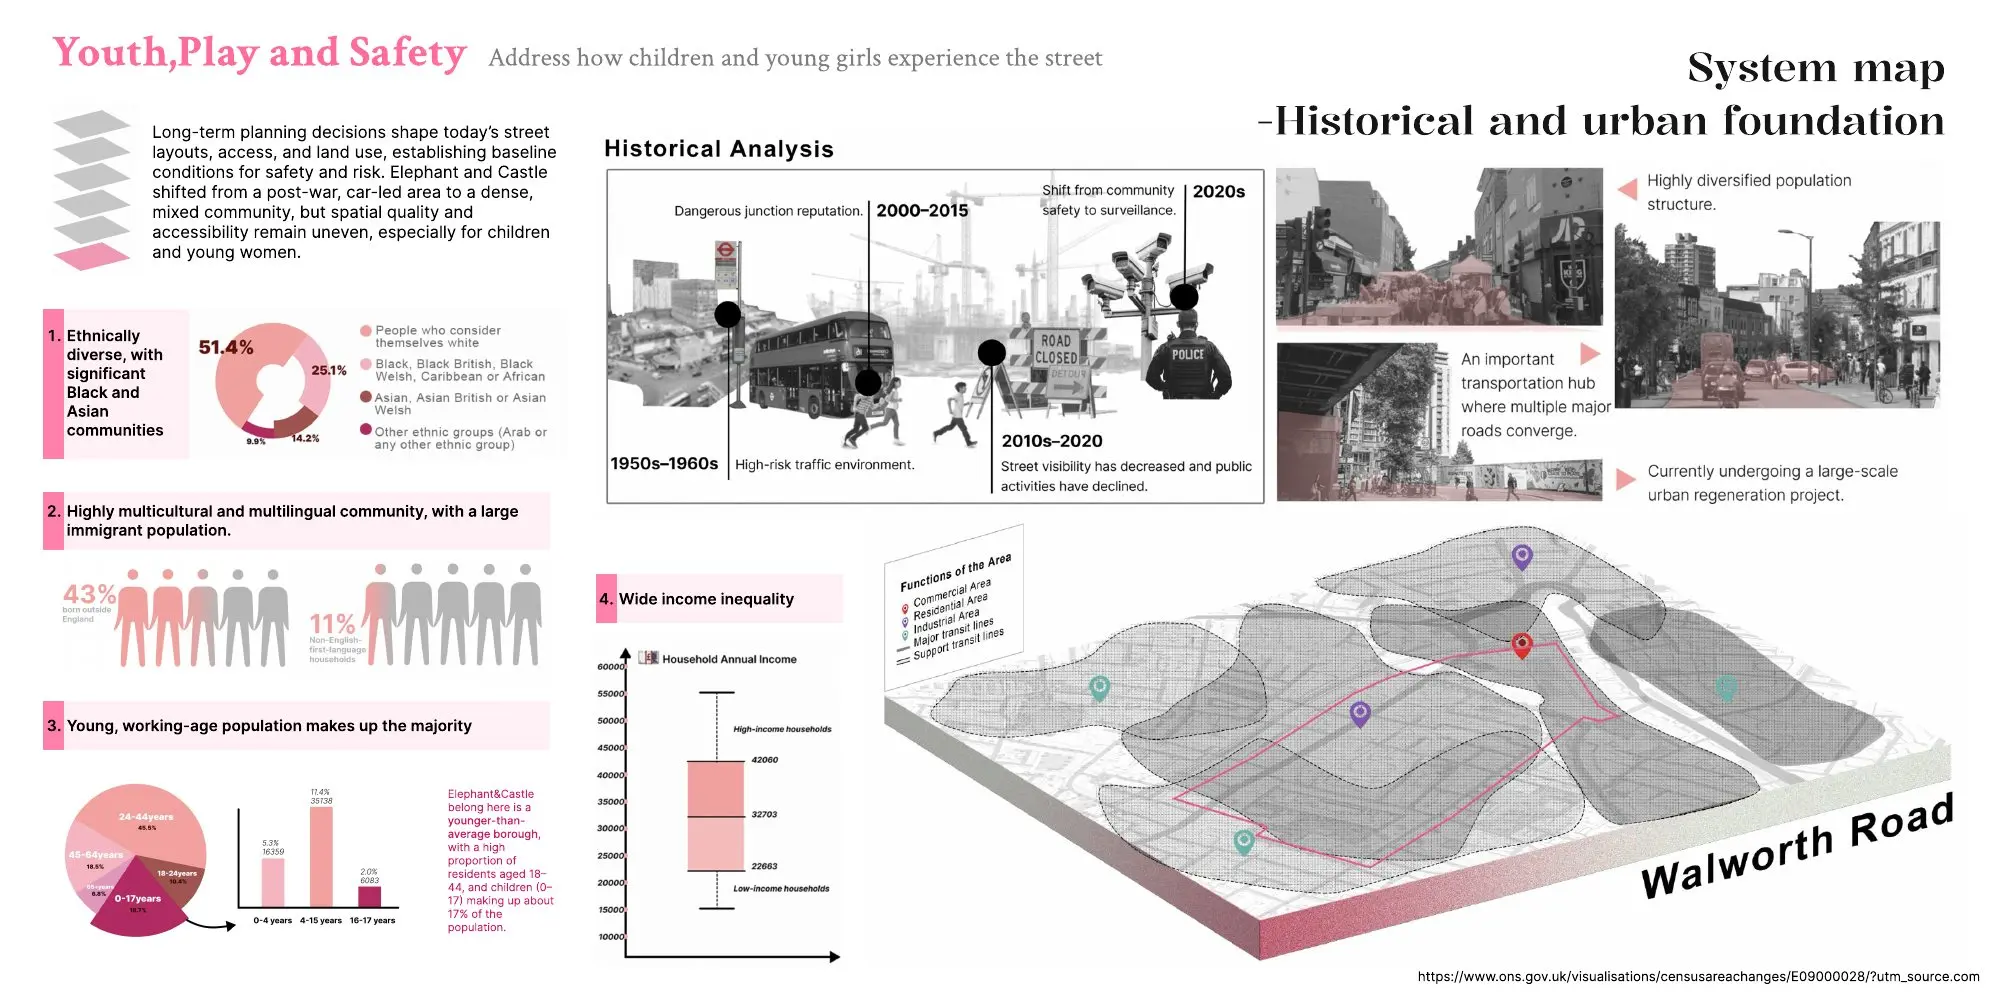The image size is (2000, 1000).
Task: Click the '51.4%' donut chart label
Action: [x=226, y=347]
